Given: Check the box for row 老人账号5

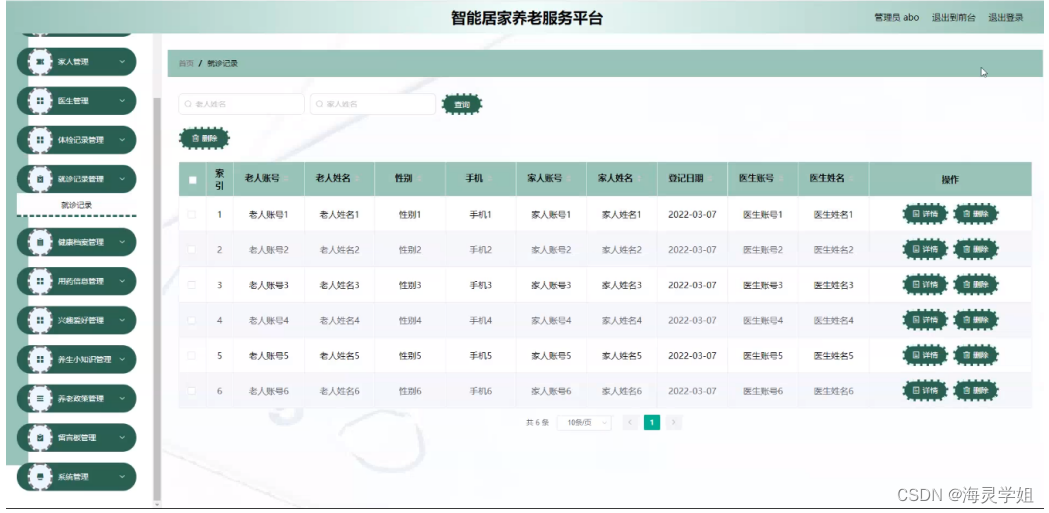Looking at the screenshot, I should click(x=192, y=356).
